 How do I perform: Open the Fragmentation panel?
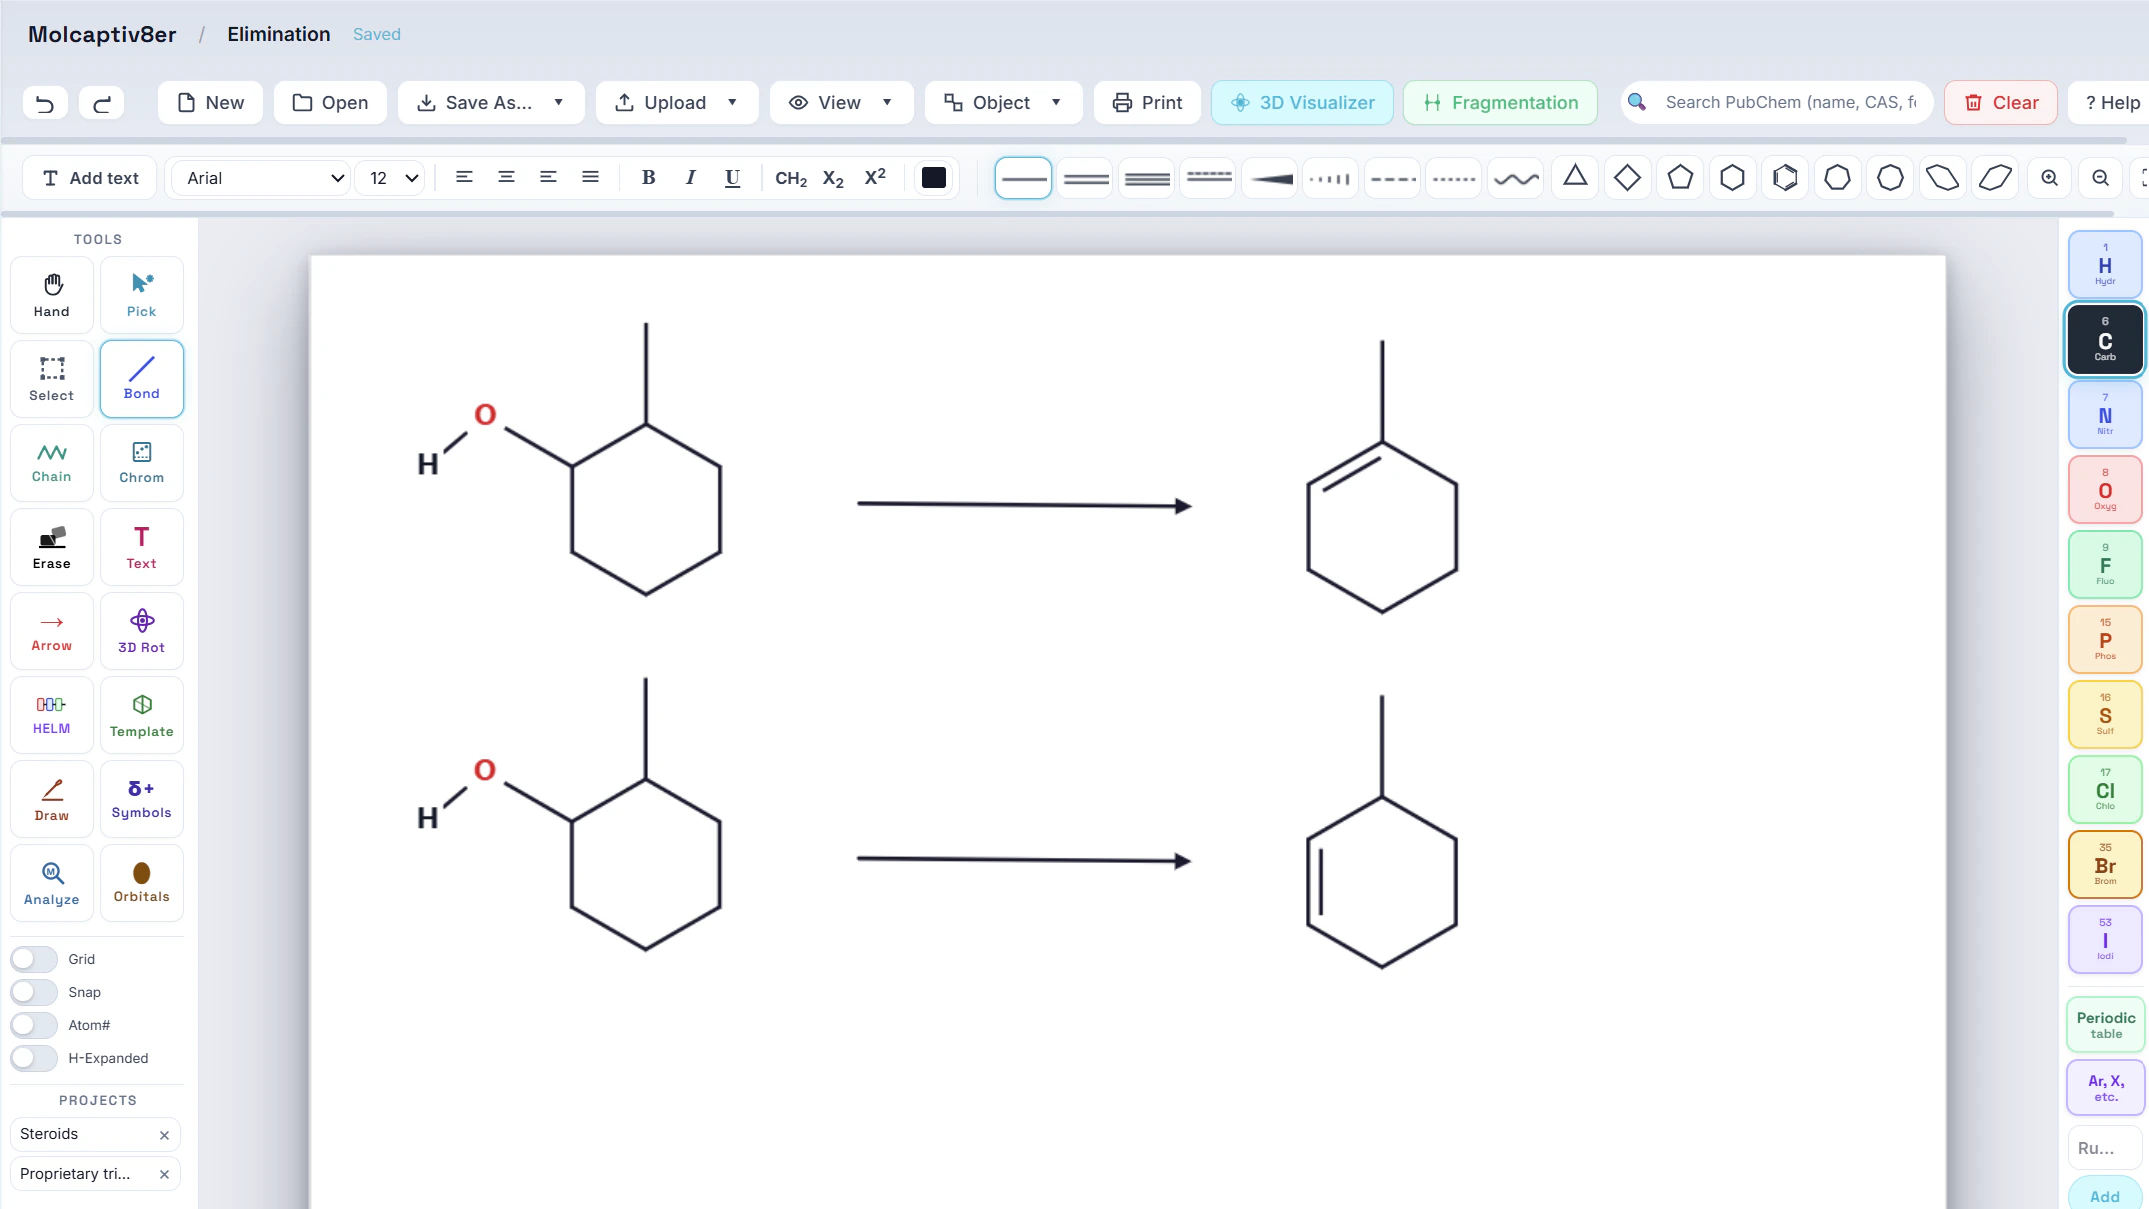(x=1500, y=103)
